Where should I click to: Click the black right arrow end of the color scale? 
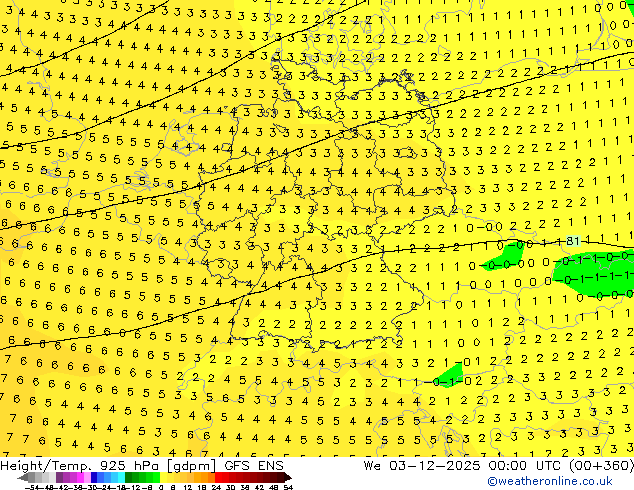288,477
